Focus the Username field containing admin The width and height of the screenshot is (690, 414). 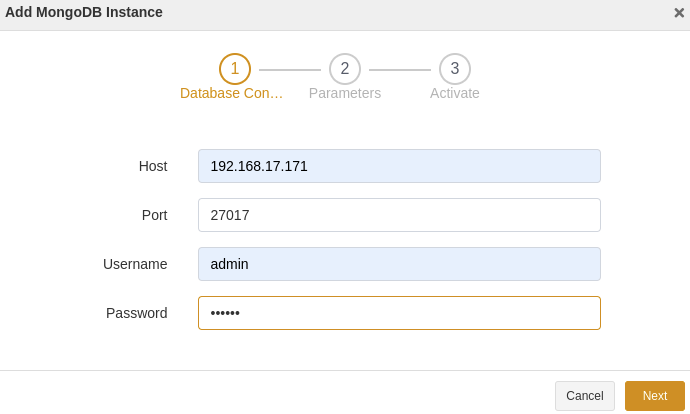coord(399,264)
